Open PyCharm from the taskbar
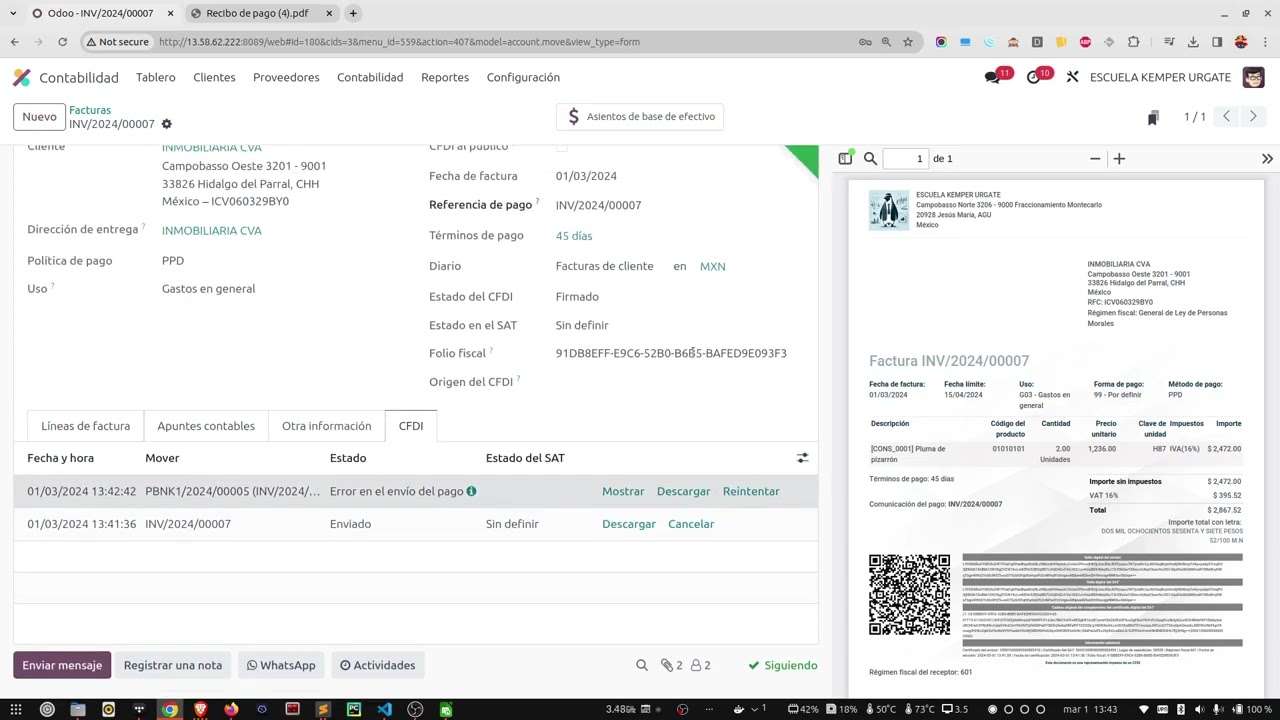The height and width of the screenshot is (720, 1280). (x=353, y=710)
